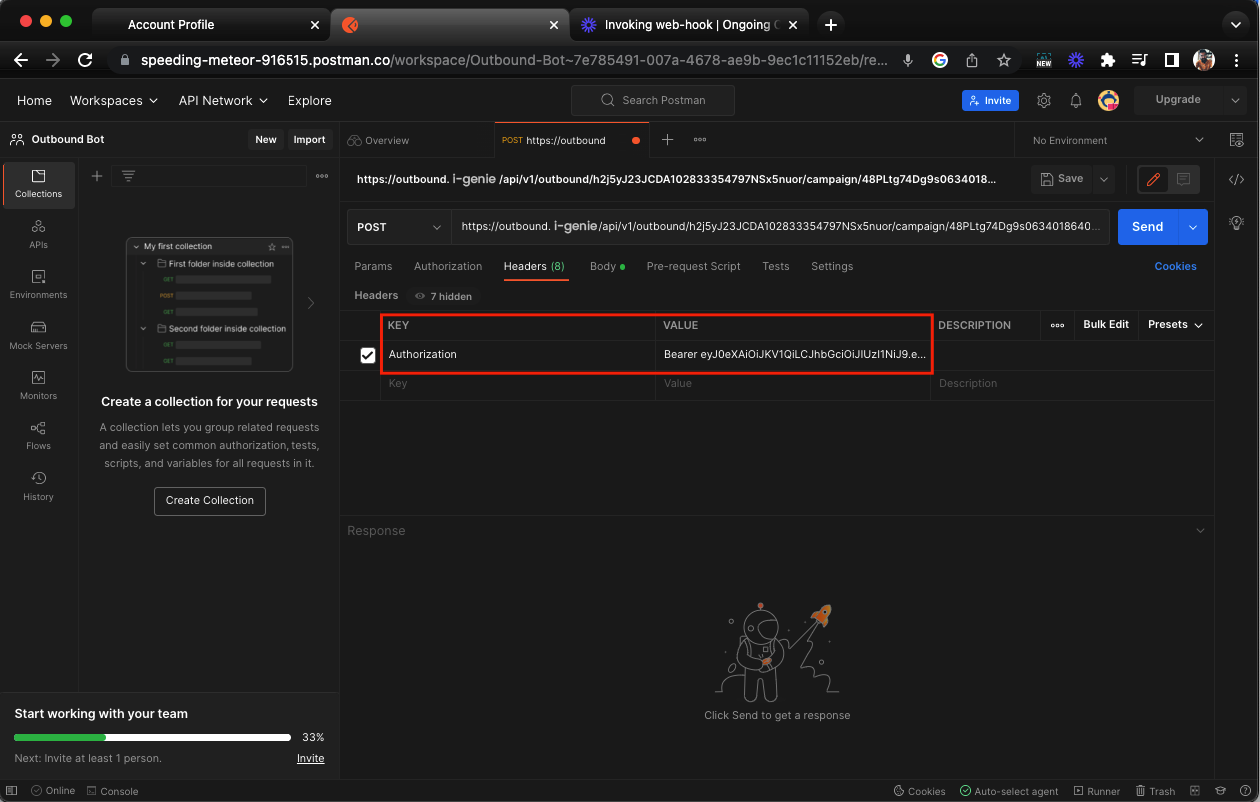Toggle the 7 hidden headers visibility

[x=443, y=296]
